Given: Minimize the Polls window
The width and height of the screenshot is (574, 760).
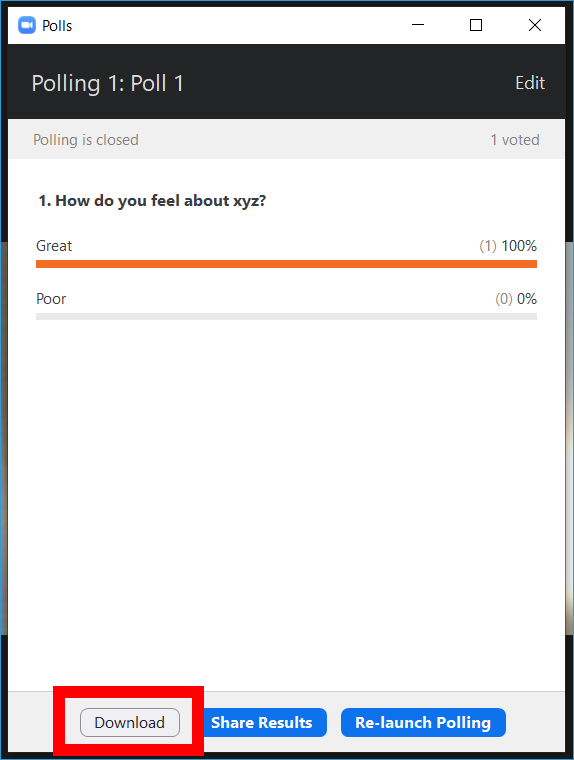Looking at the screenshot, I should (x=418, y=25).
